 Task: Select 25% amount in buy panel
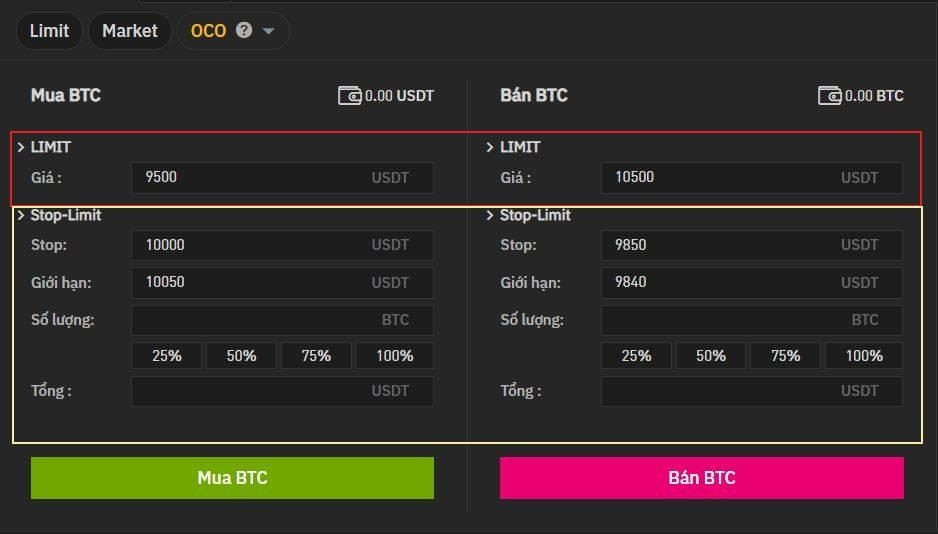[166, 356]
